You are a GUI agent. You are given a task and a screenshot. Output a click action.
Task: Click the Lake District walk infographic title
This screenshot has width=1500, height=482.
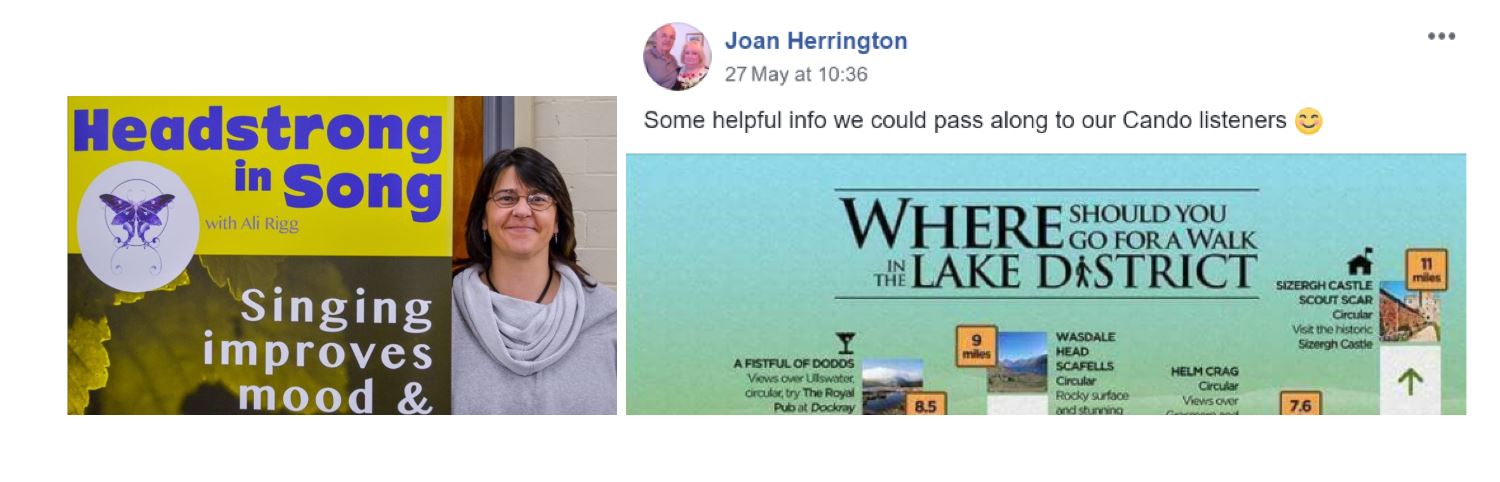pos(1047,244)
